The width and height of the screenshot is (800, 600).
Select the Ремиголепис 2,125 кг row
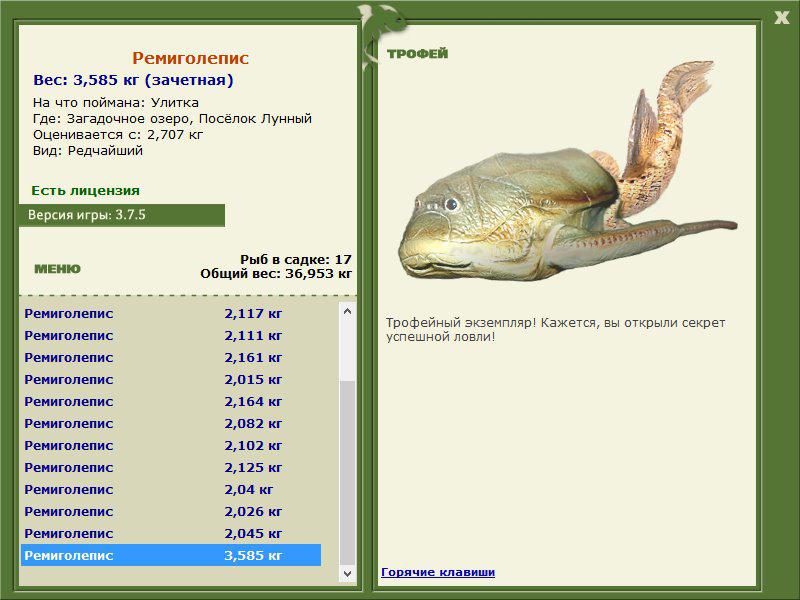point(171,467)
